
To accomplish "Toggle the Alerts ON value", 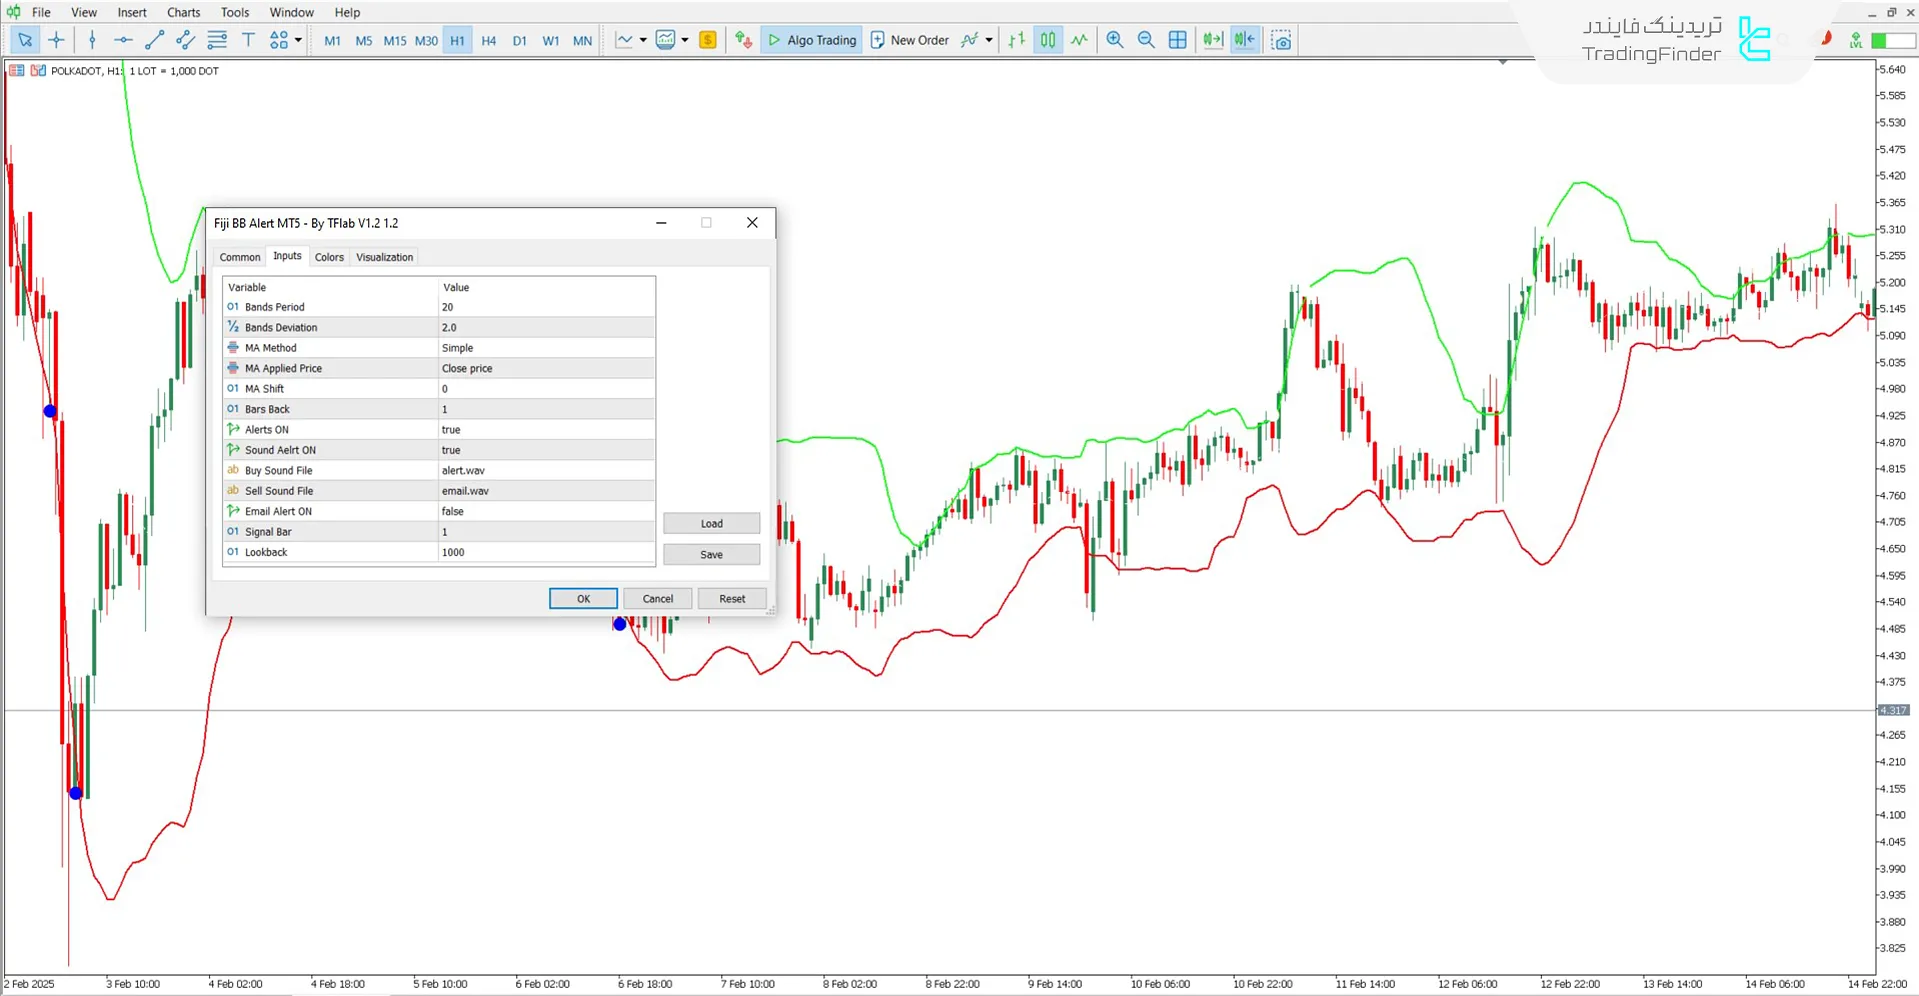I will pyautogui.click(x=545, y=430).
